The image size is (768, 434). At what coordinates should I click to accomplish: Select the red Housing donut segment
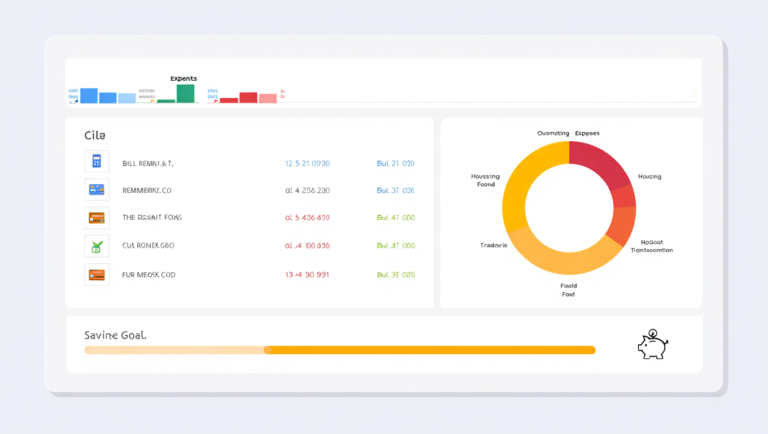(x=599, y=161)
